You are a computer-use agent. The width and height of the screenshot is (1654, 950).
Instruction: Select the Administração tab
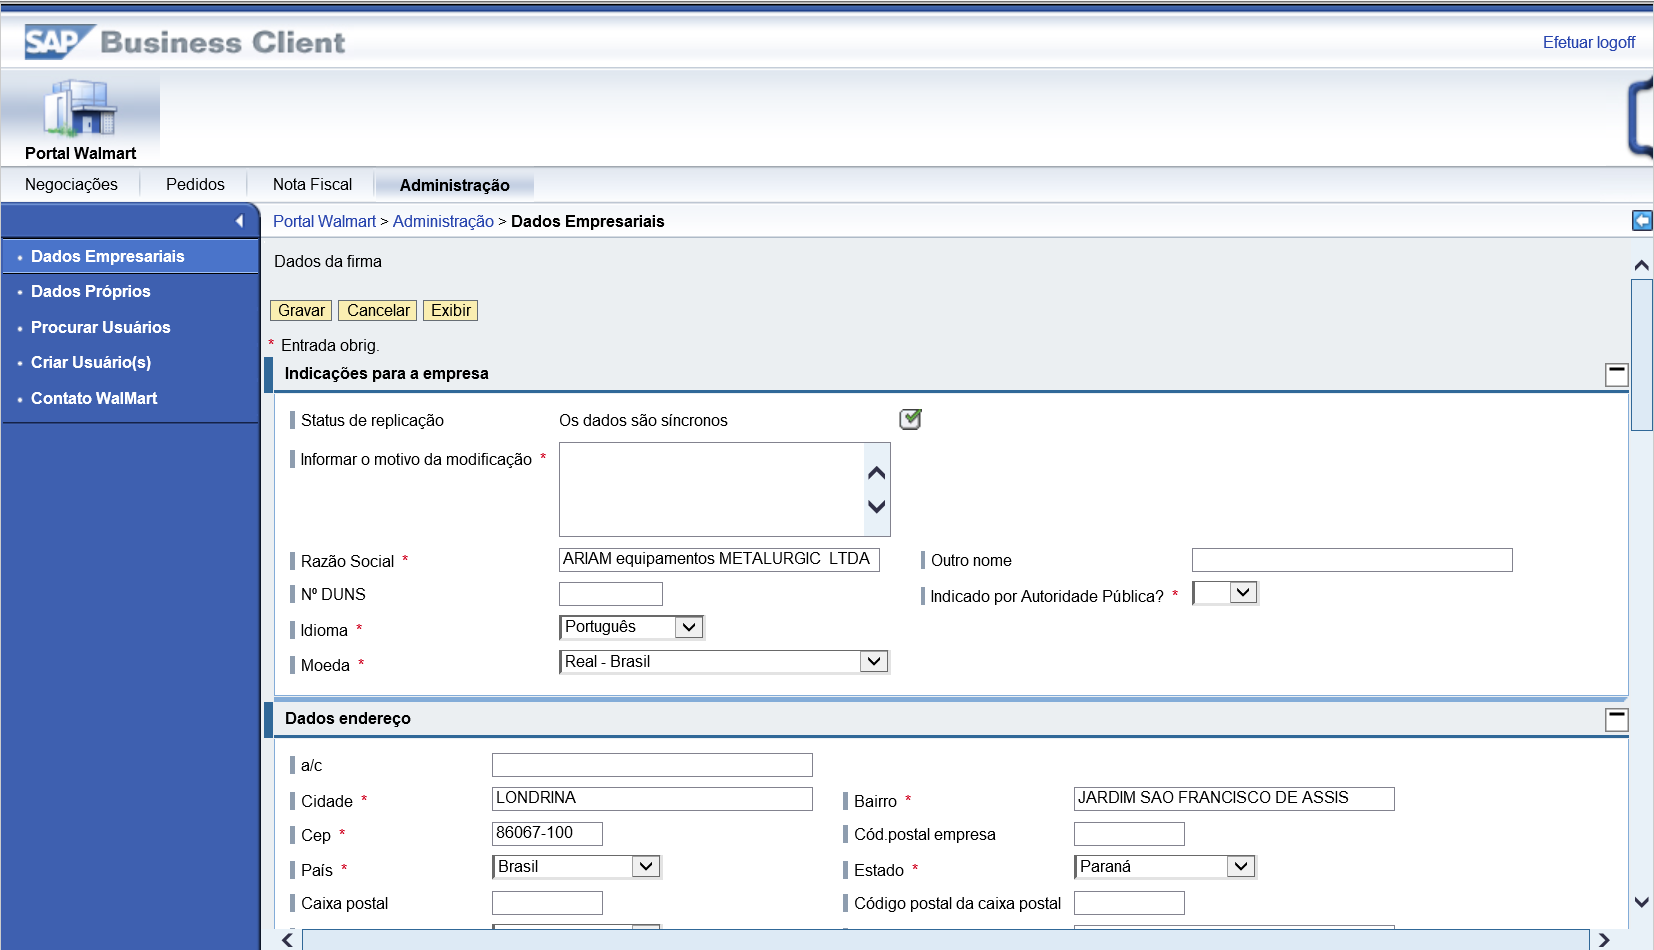tap(454, 185)
